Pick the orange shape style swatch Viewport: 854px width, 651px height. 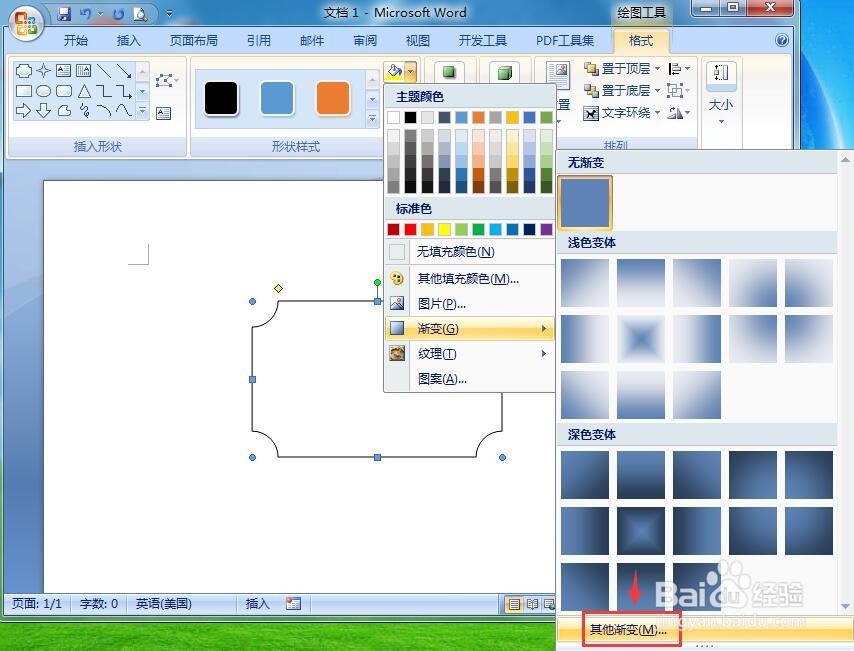click(x=332, y=99)
